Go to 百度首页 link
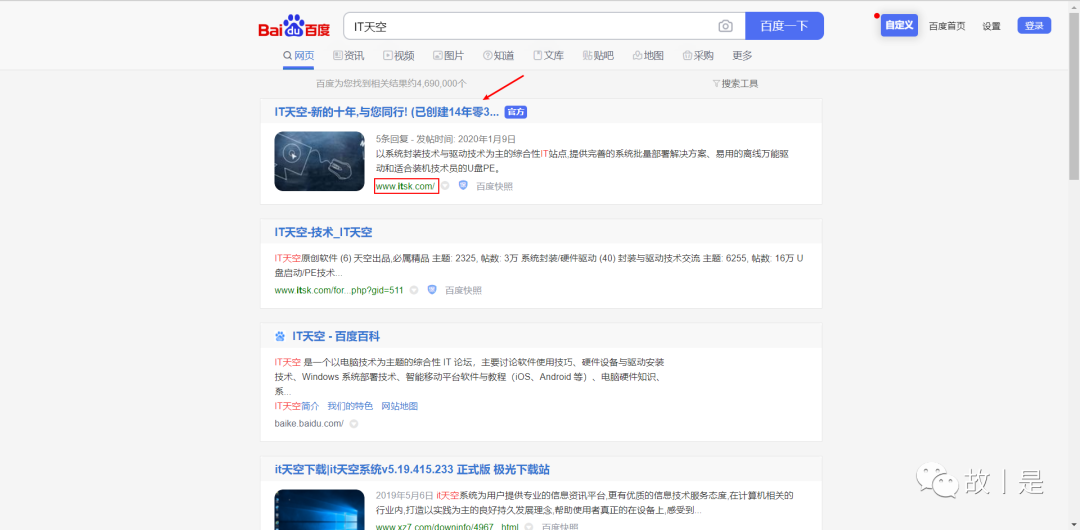 point(947,26)
